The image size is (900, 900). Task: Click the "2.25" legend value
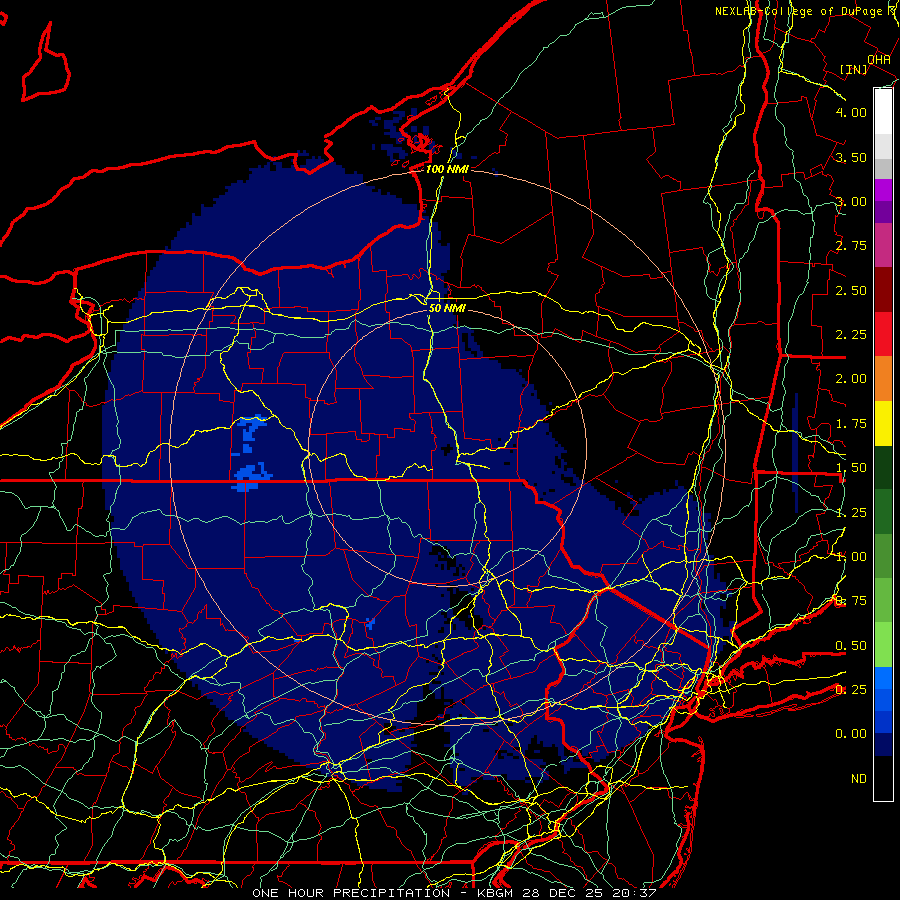tap(851, 335)
